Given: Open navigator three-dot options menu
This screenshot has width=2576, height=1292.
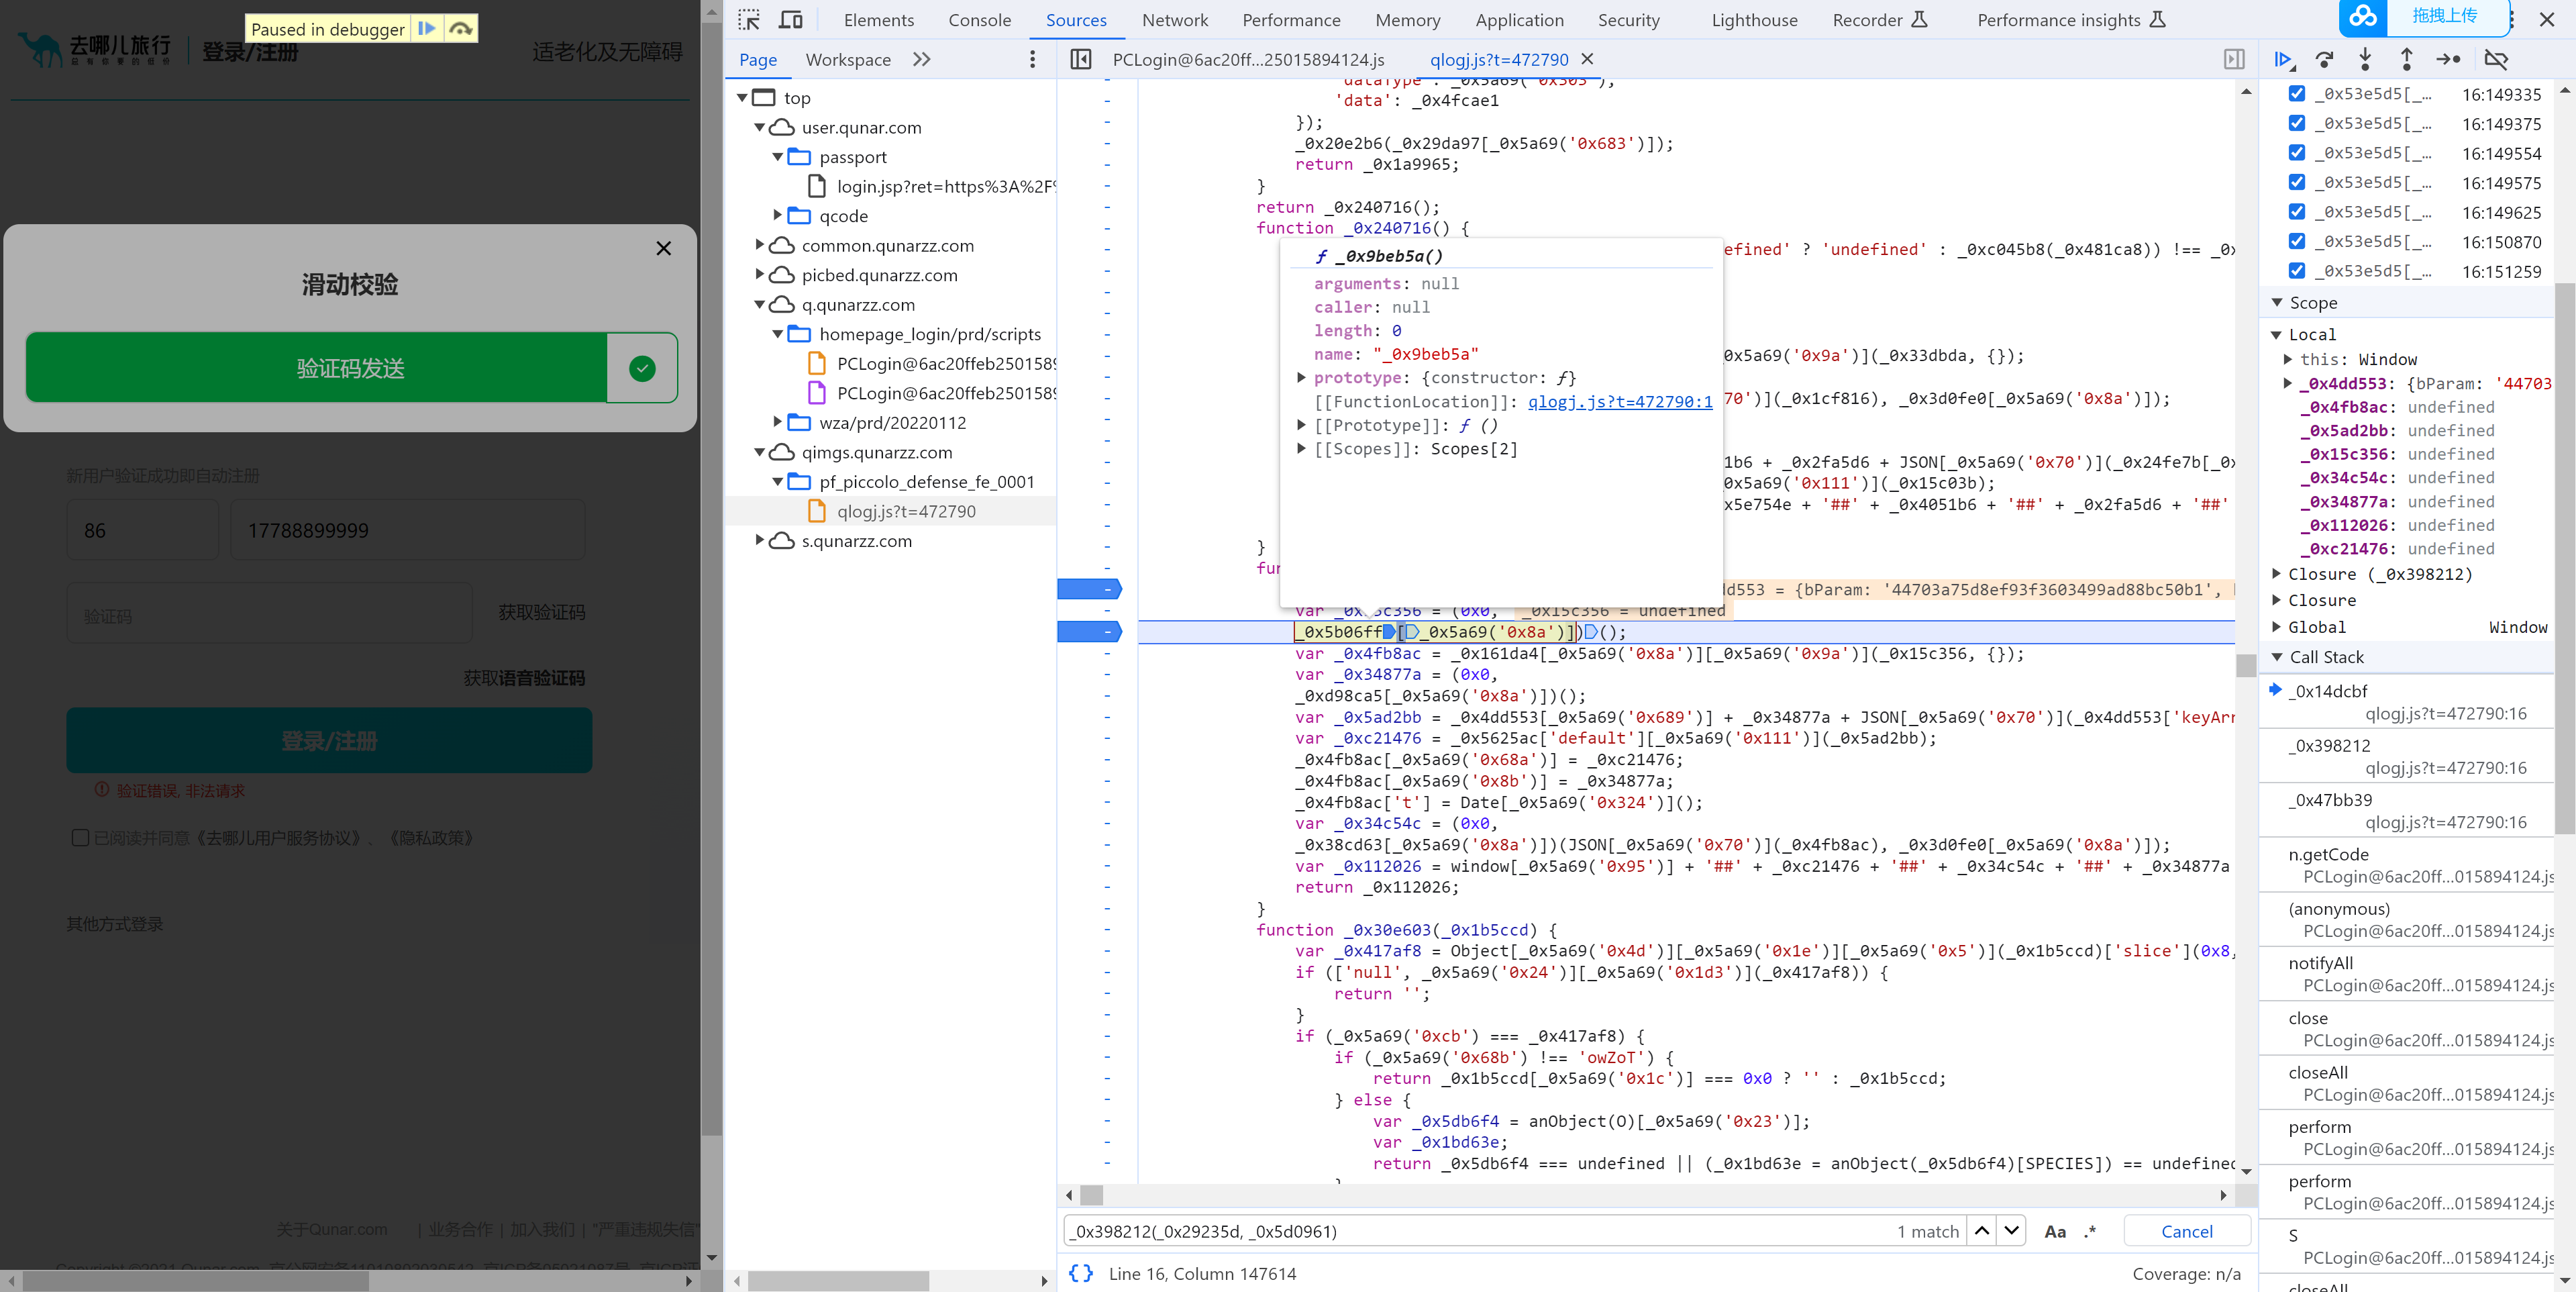Looking at the screenshot, I should pyautogui.click(x=1033, y=59).
